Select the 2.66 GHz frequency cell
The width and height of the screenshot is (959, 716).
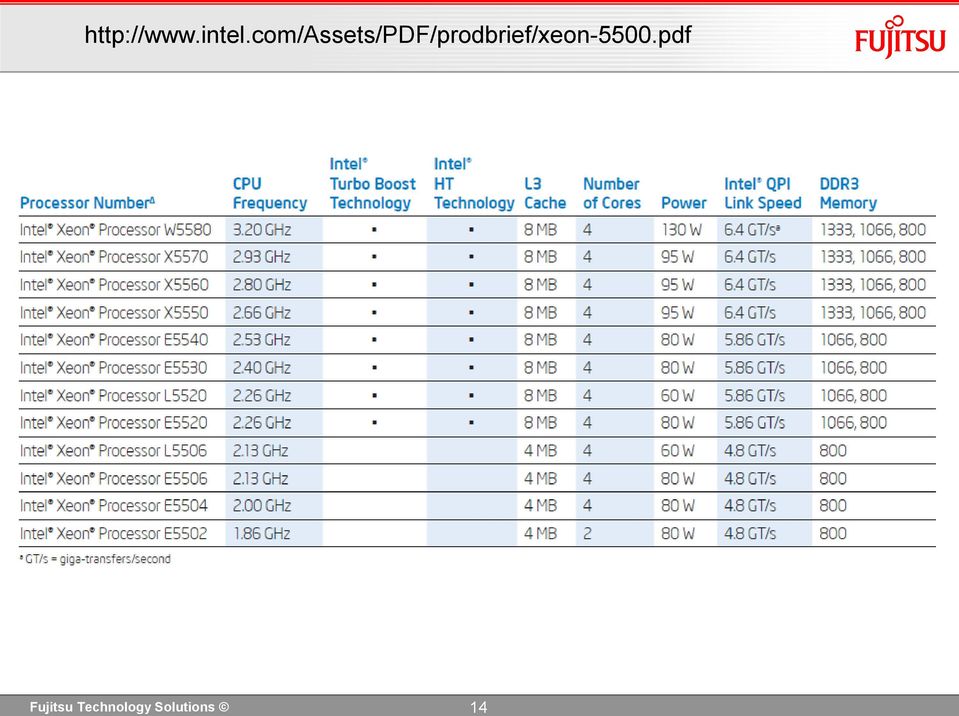pyautogui.click(x=262, y=313)
